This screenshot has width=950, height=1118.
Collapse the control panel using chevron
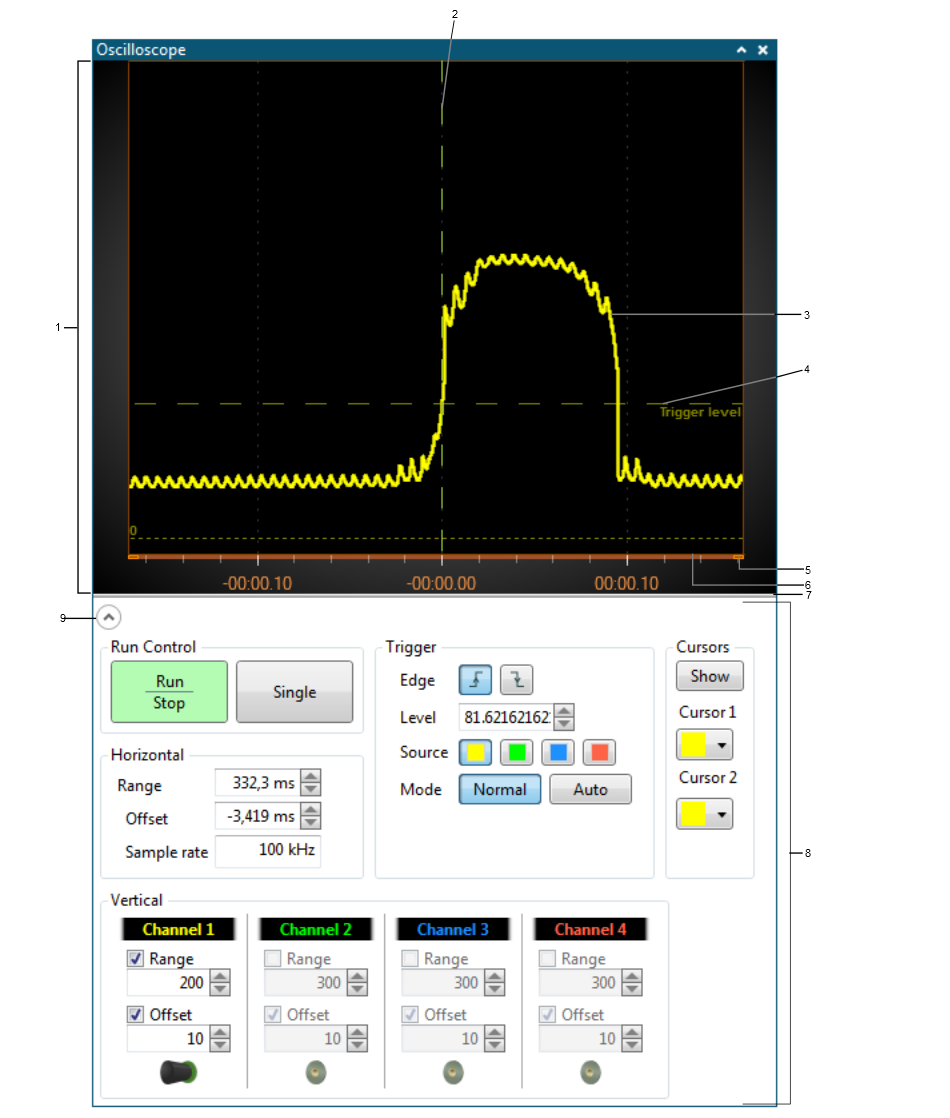tap(108, 618)
